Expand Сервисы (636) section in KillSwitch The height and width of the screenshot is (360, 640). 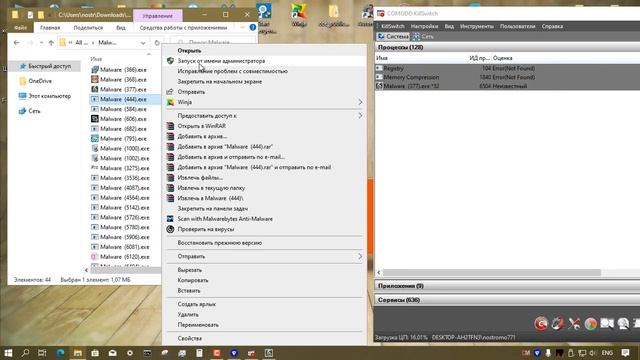(507, 300)
